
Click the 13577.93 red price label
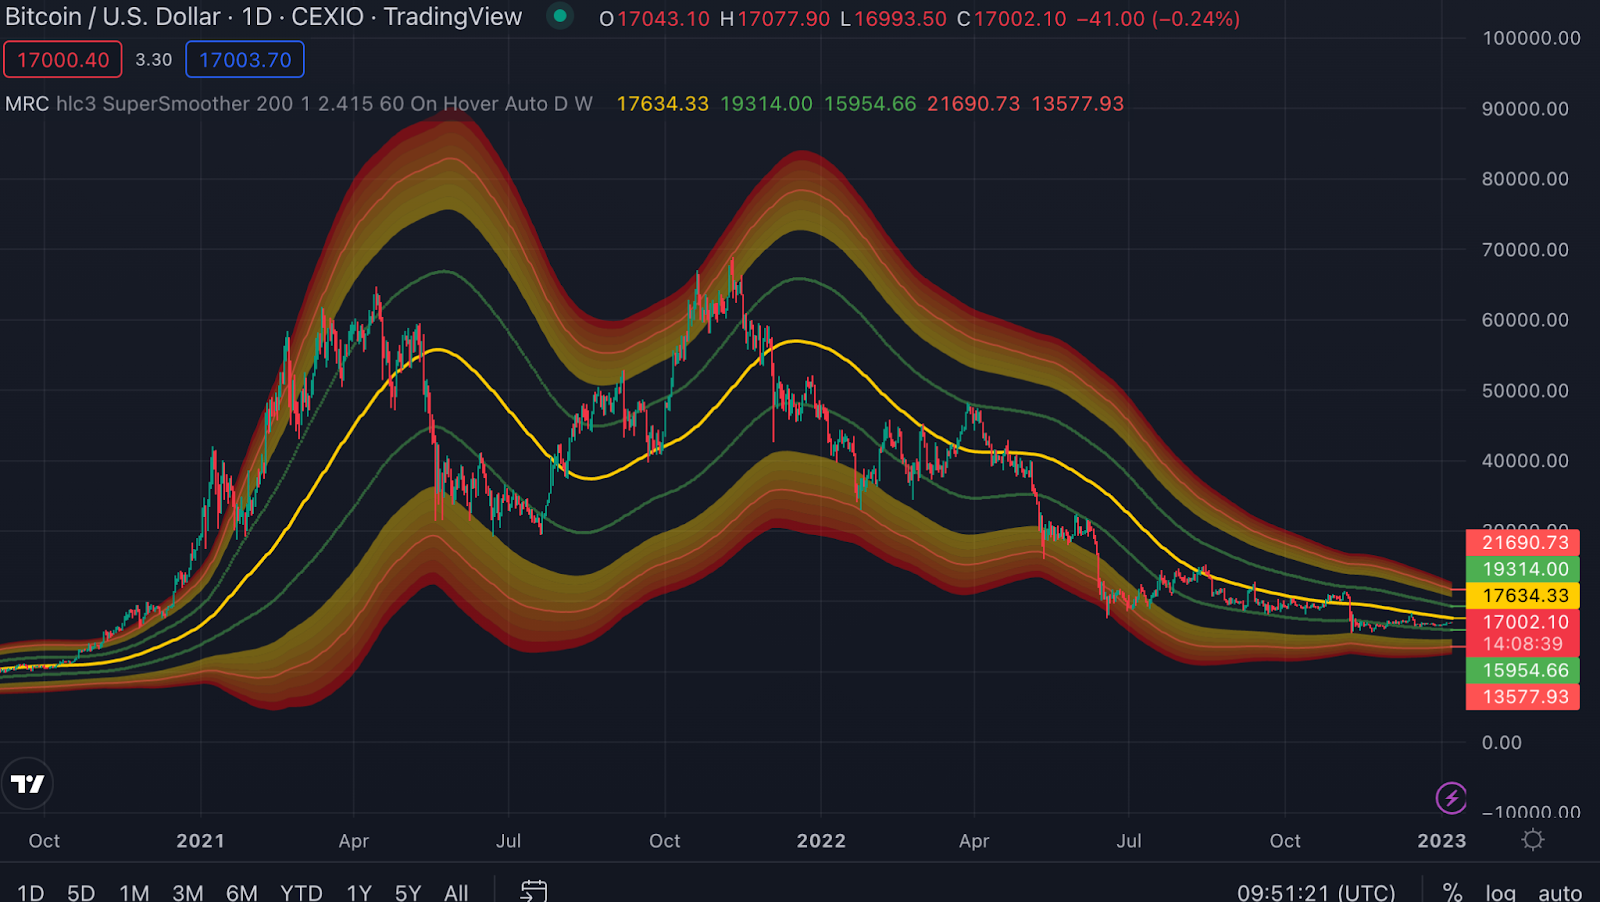(x=1523, y=696)
